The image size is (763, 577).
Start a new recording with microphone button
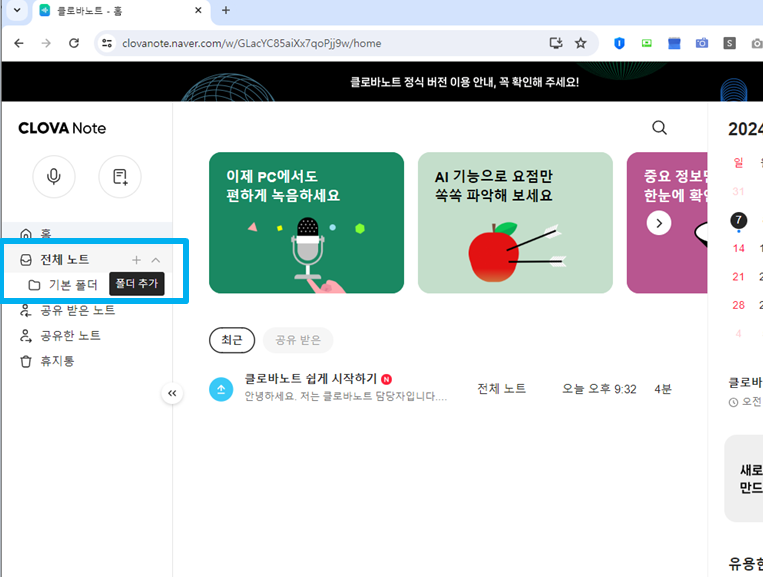click(x=54, y=177)
